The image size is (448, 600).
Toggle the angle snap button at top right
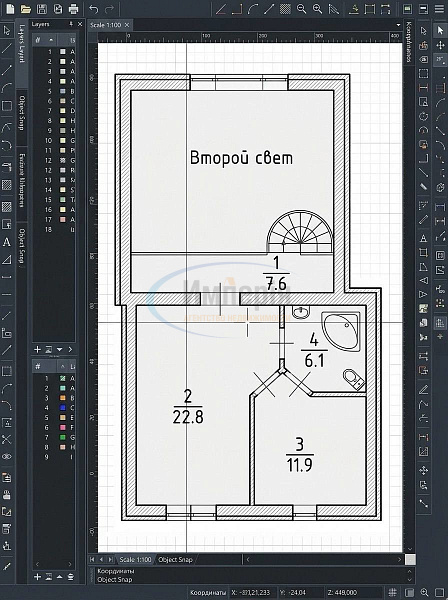[440, 59]
